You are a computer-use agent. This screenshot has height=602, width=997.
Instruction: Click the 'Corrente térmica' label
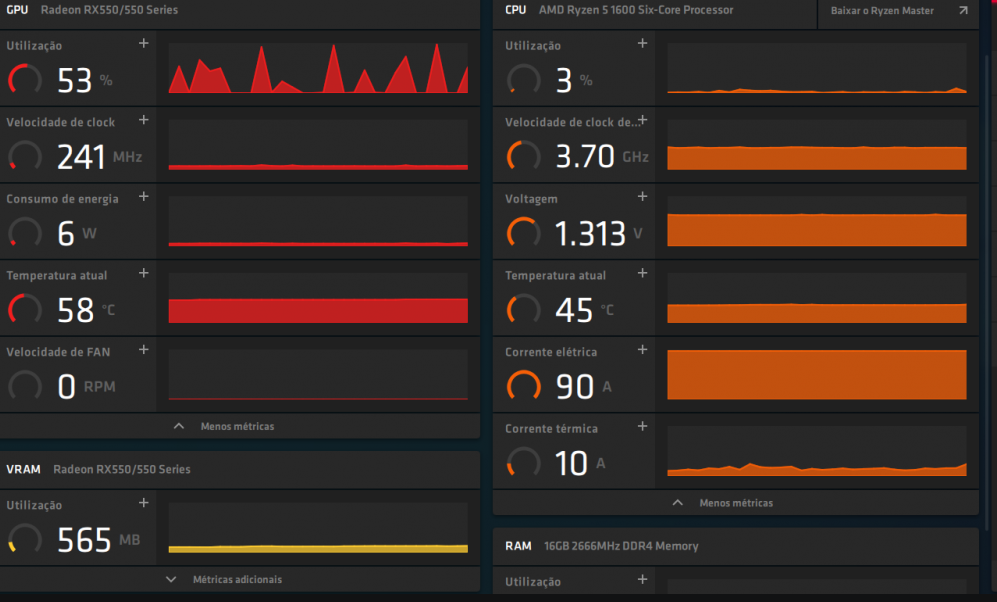pos(551,428)
